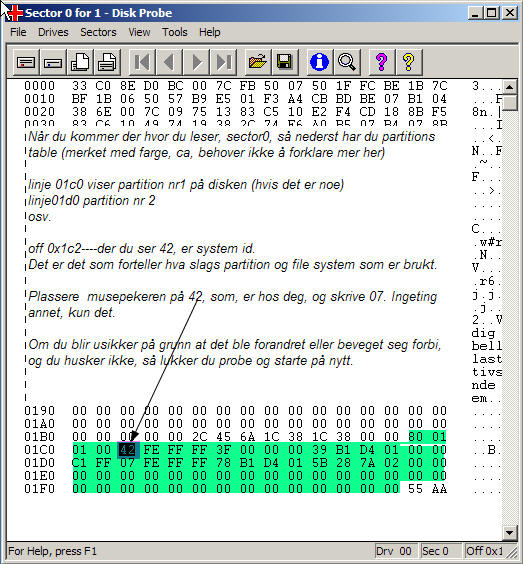Viewport: 523px width, 564px height.
Task: Click the floppy disk save icon
Action: click(x=285, y=62)
